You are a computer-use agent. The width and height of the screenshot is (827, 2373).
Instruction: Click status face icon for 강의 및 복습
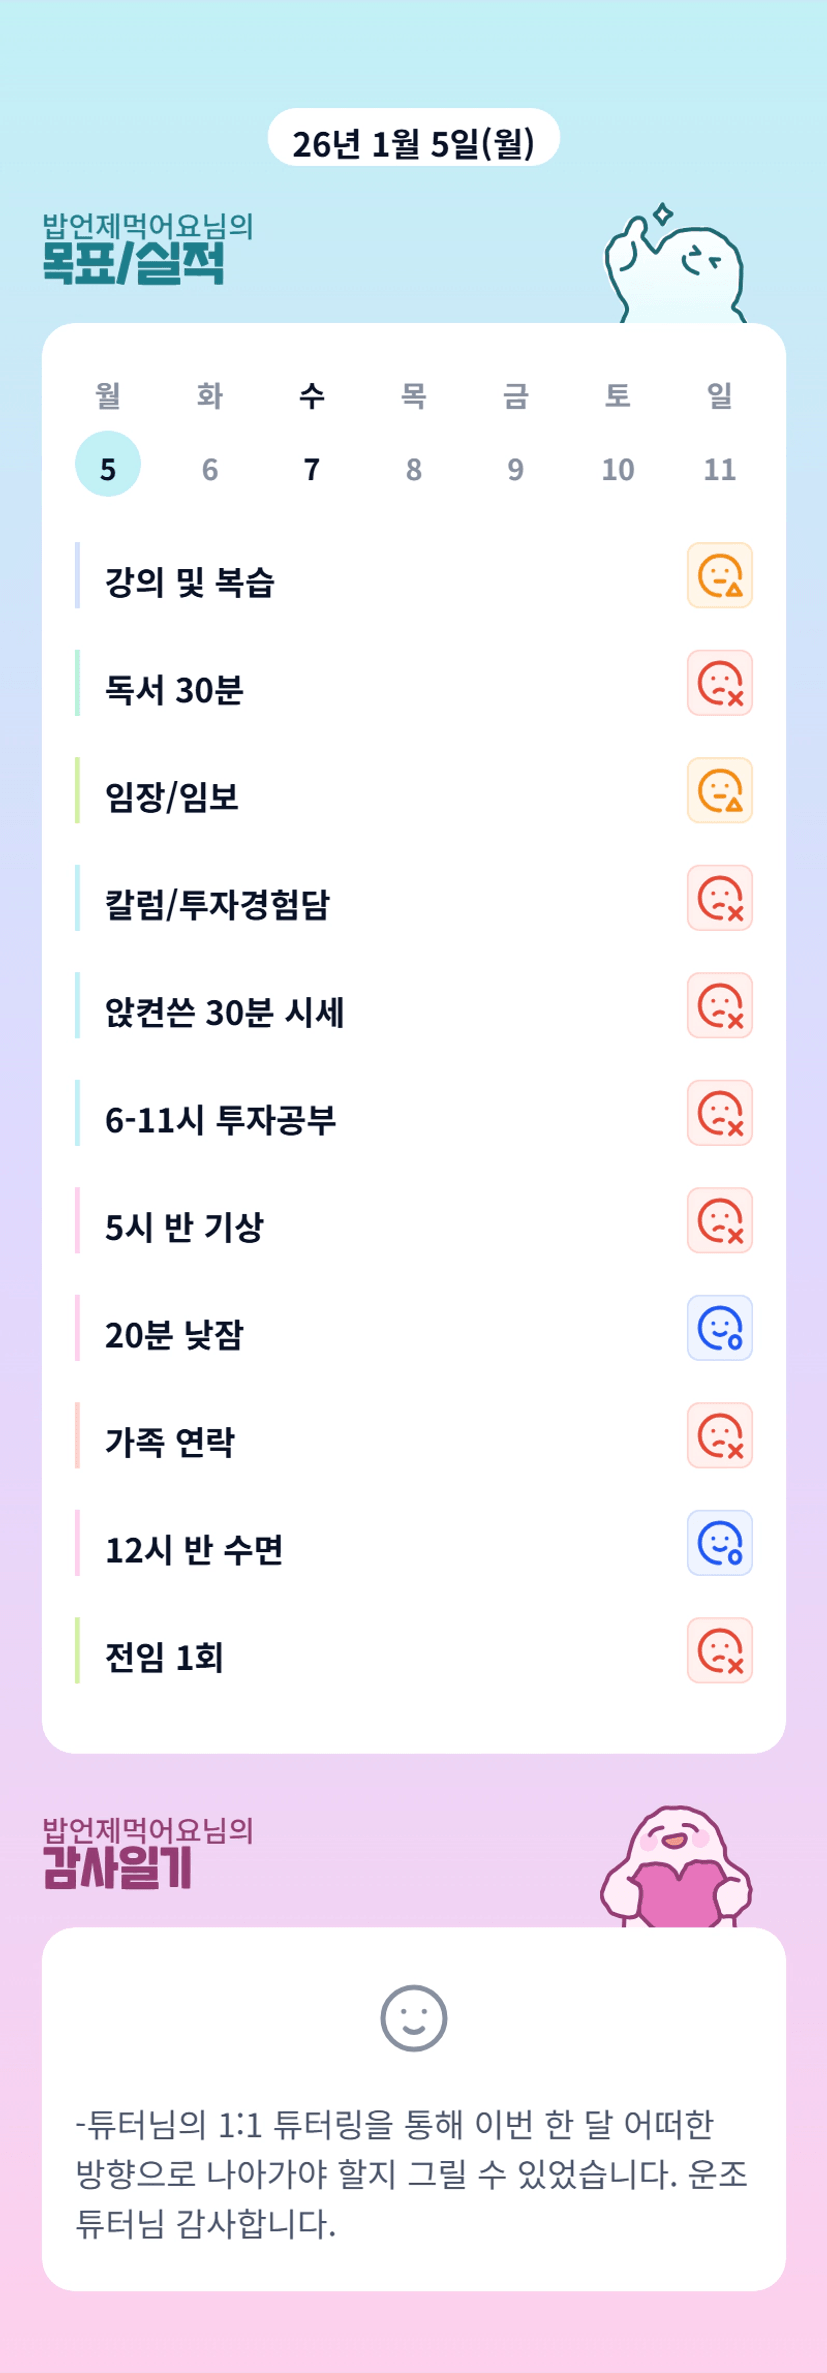click(719, 576)
